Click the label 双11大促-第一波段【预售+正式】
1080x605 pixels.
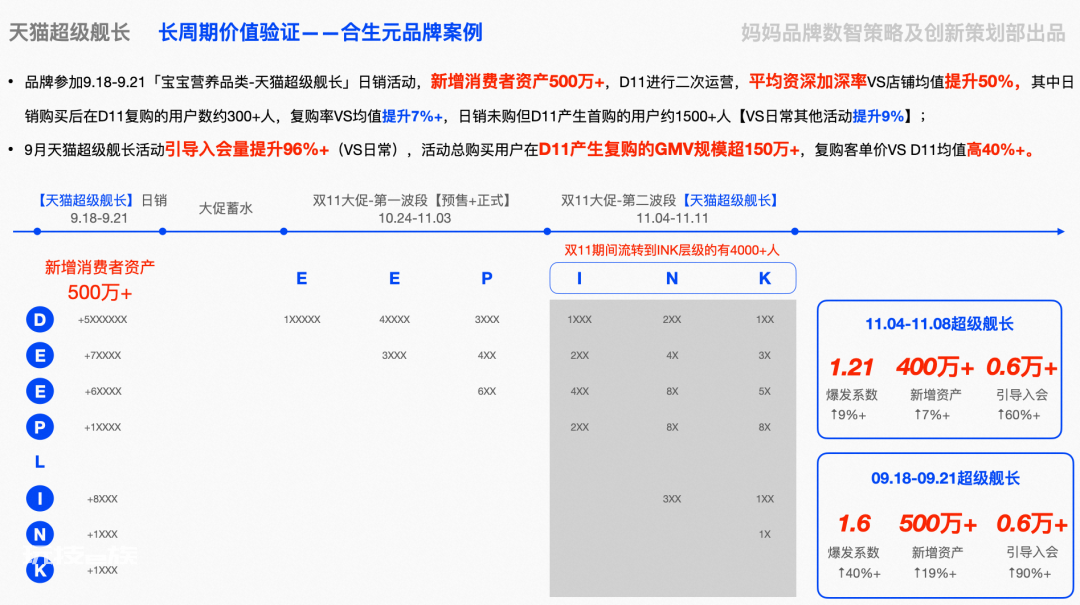(x=414, y=201)
